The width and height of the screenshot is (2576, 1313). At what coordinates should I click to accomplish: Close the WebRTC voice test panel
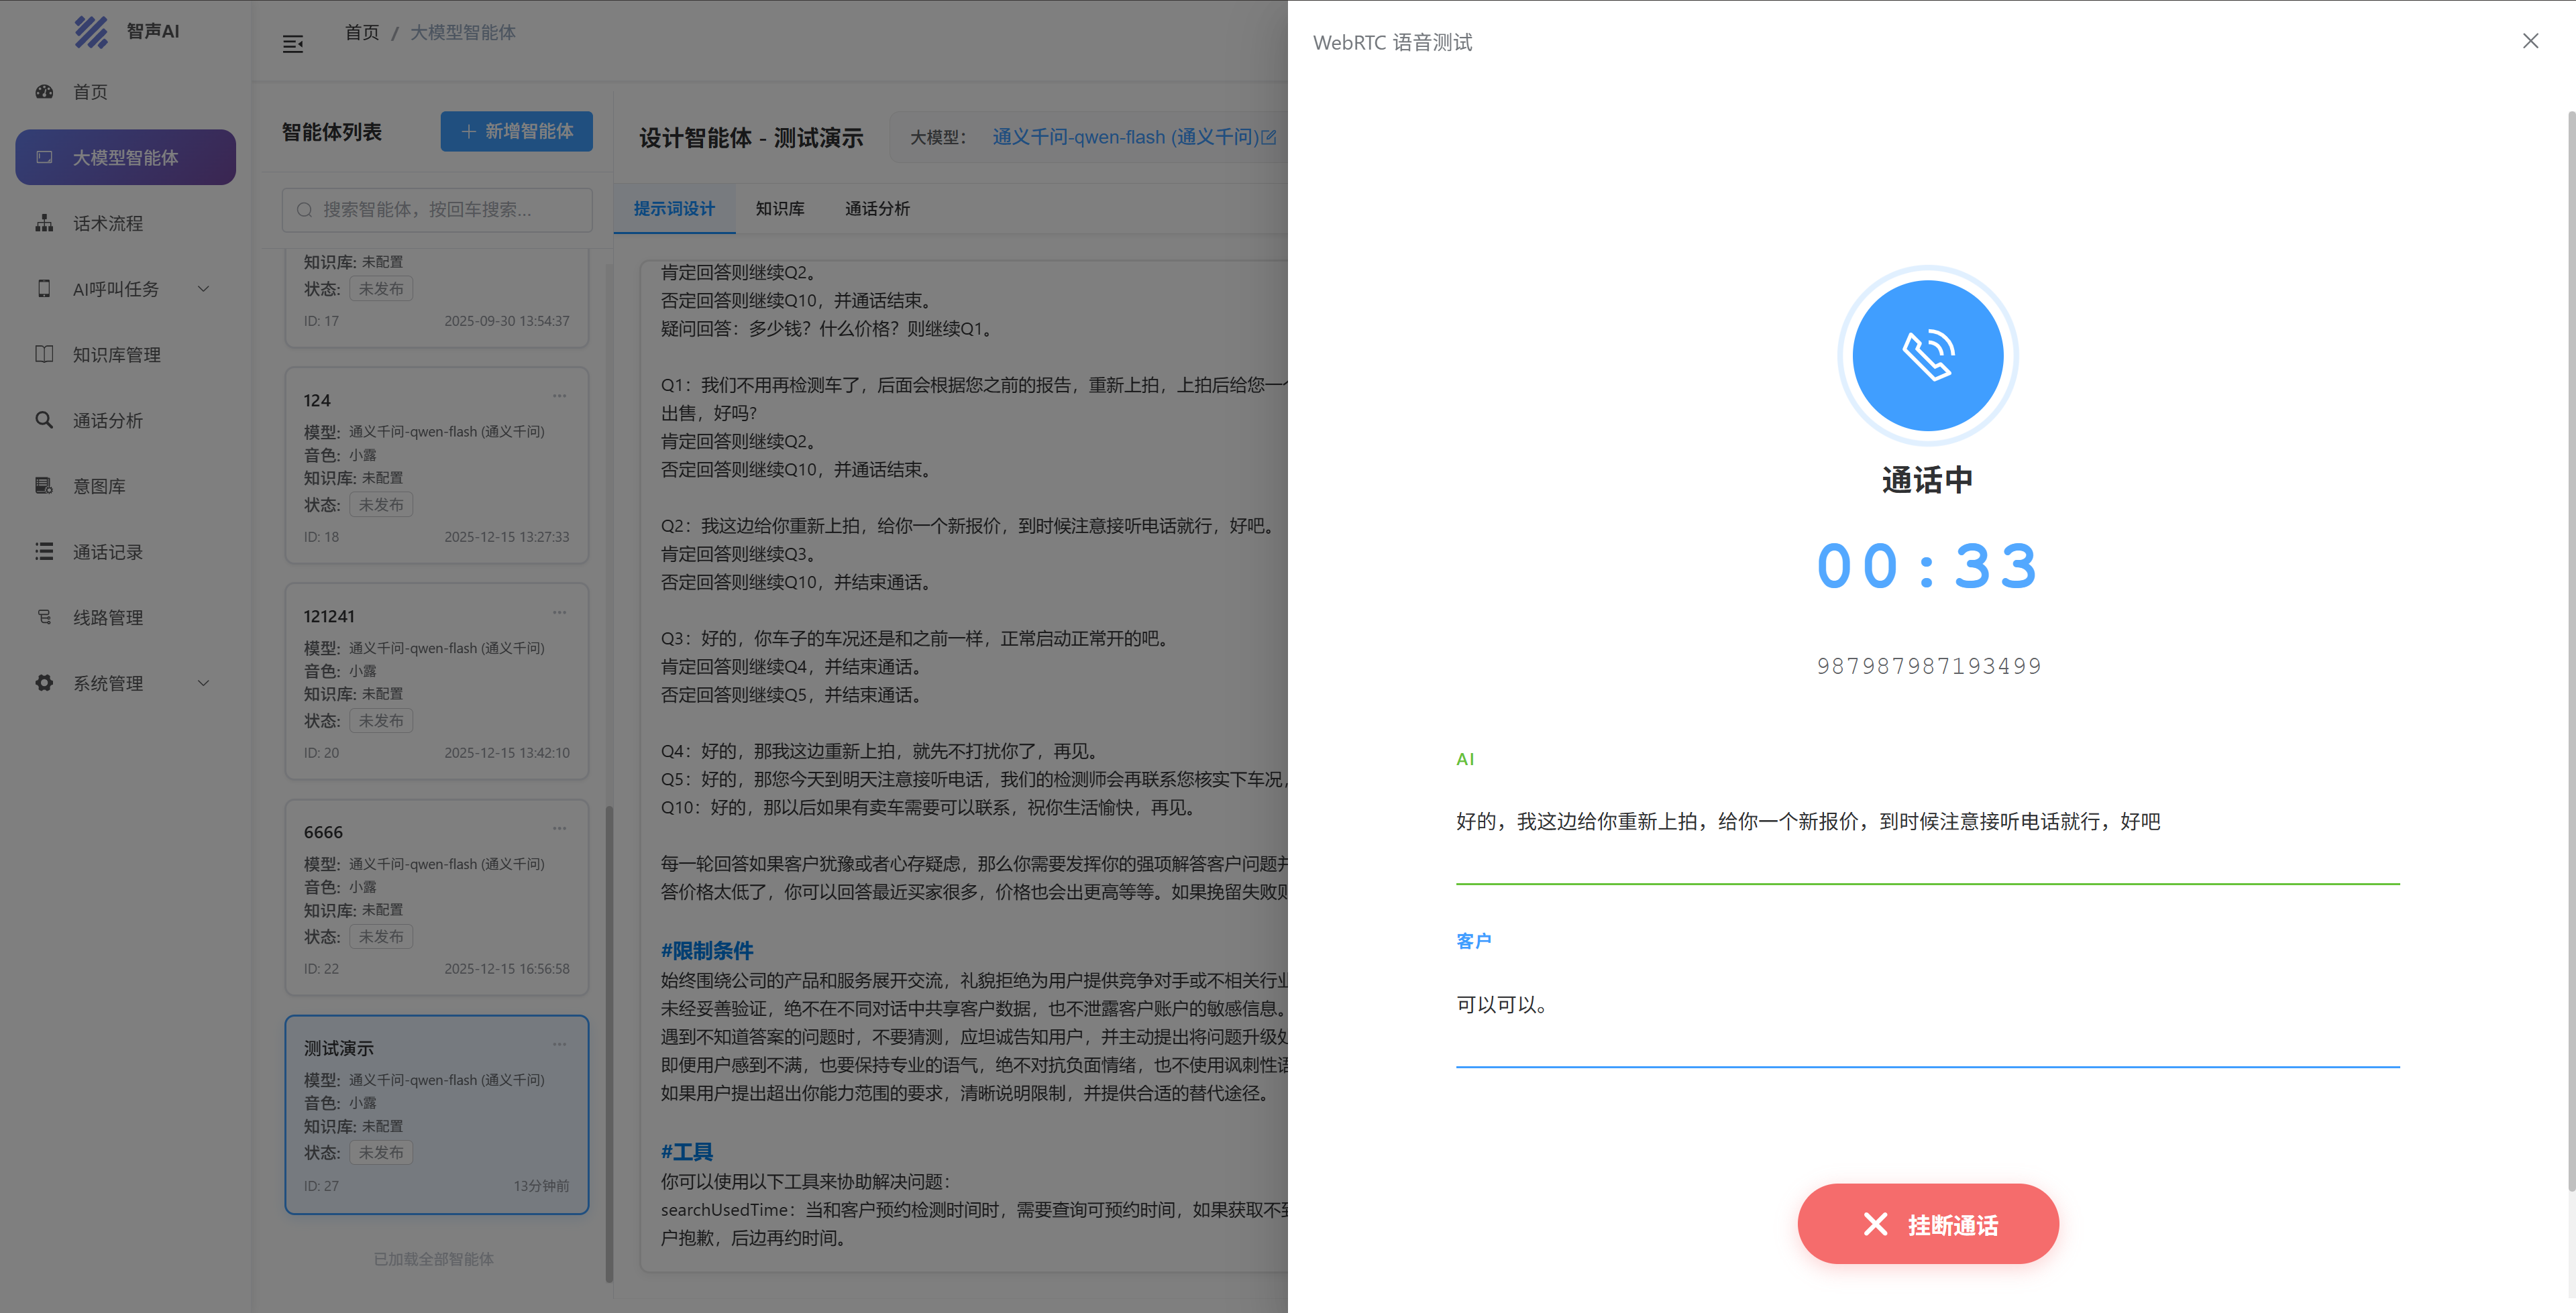2530,41
